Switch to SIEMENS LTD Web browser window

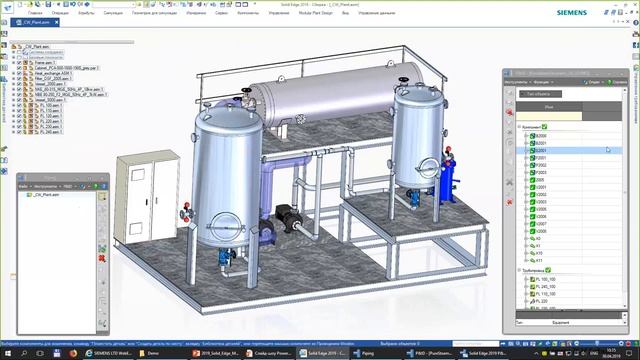tap(109, 353)
